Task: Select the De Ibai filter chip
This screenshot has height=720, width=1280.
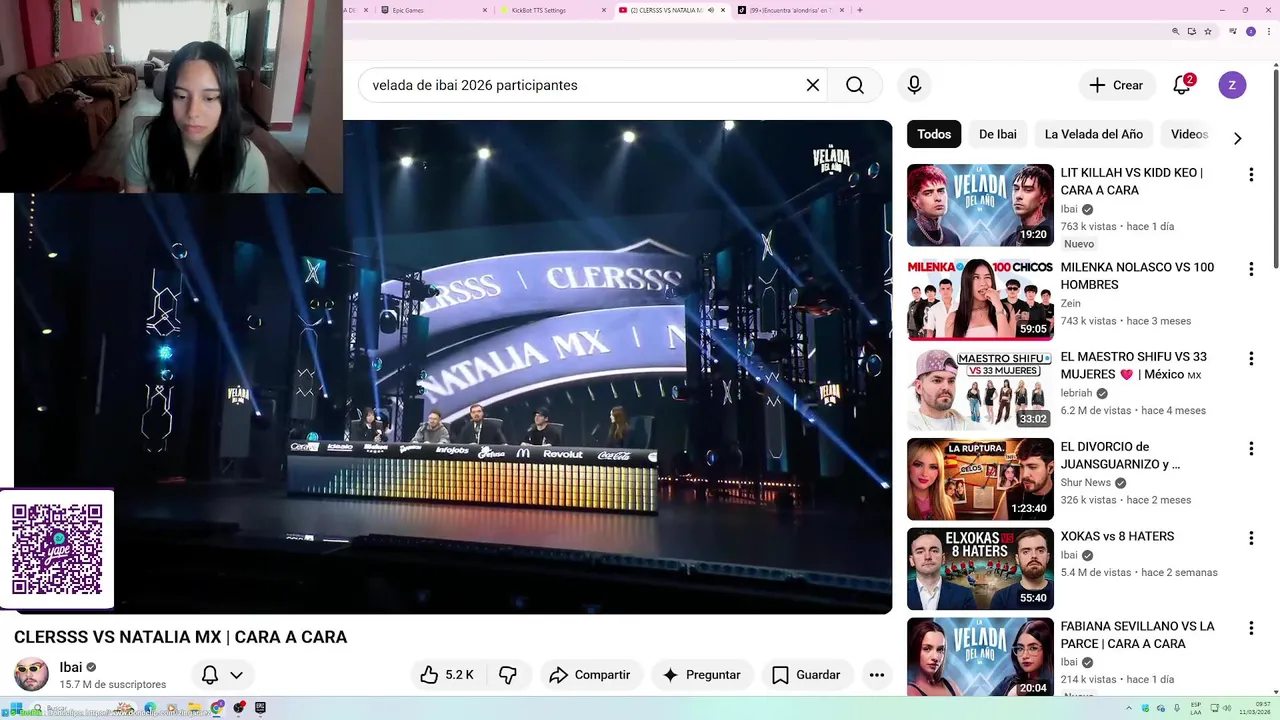Action: pyautogui.click(x=998, y=134)
